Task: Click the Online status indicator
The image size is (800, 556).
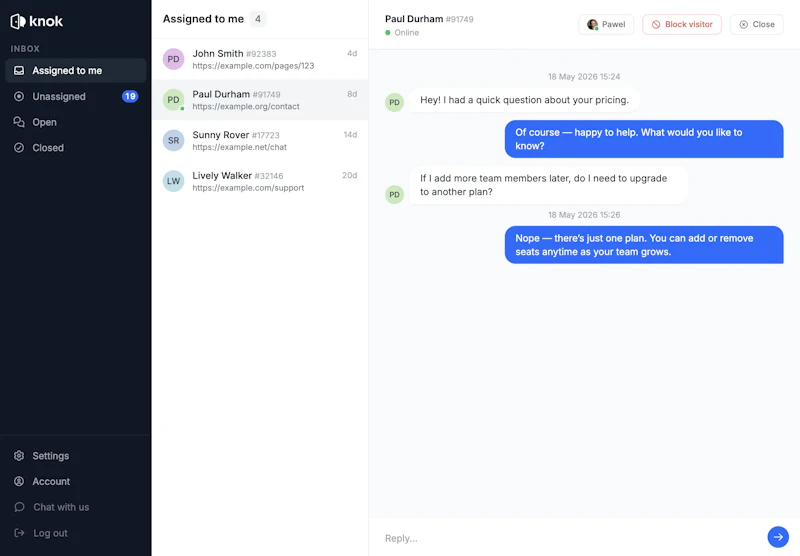Action: (x=402, y=33)
